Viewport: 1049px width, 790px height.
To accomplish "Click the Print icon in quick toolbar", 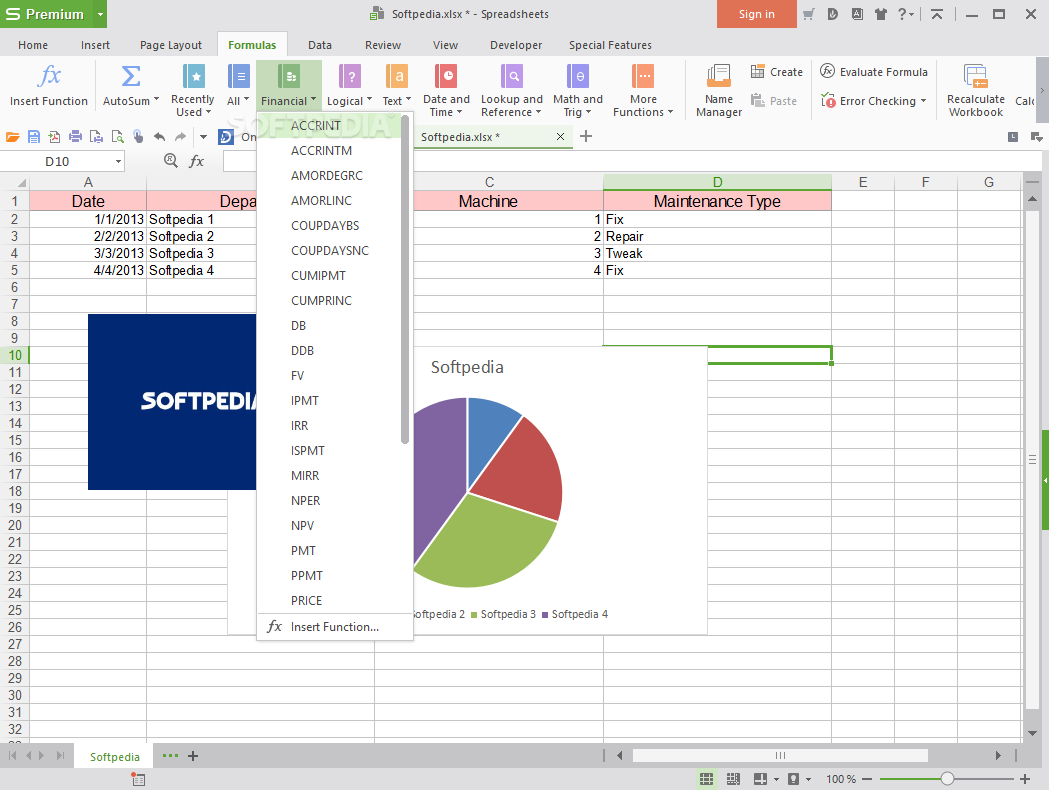I will pyautogui.click(x=76, y=137).
